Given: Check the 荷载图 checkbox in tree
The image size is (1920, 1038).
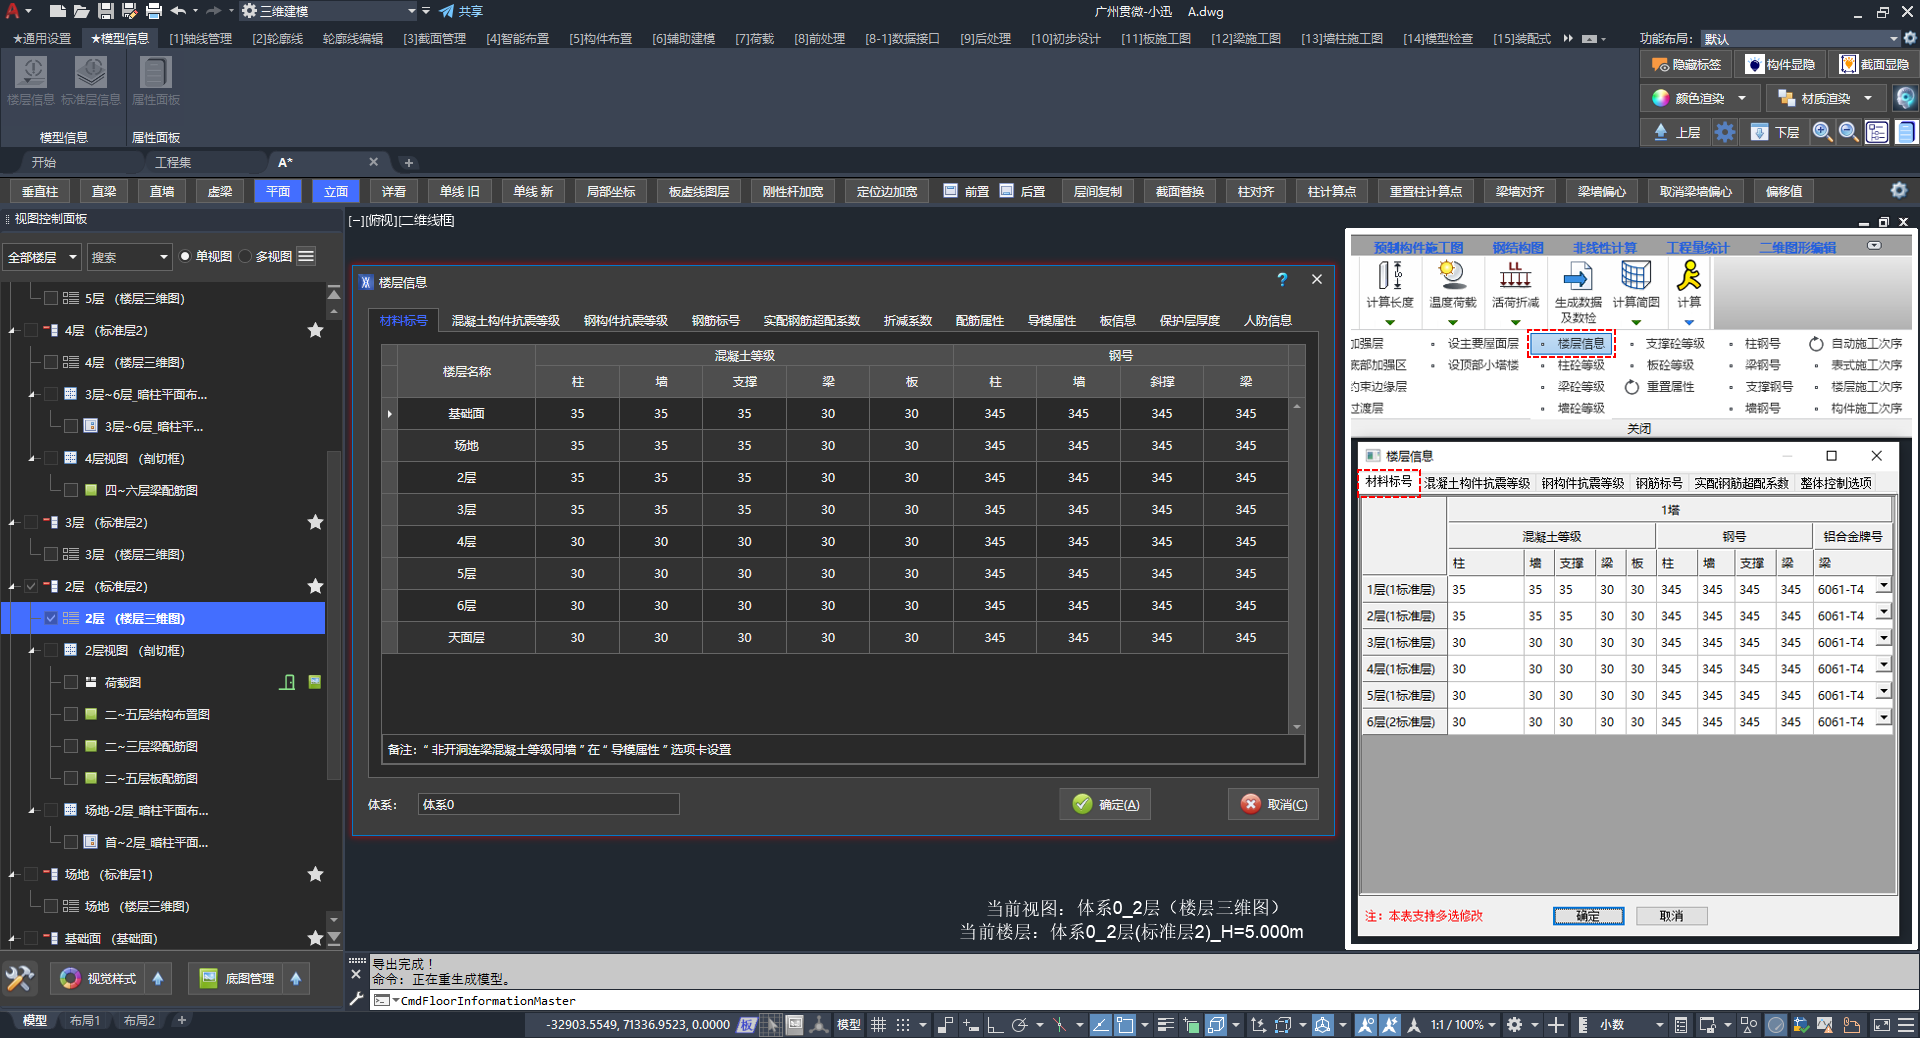Looking at the screenshot, I should click(71, 682).
